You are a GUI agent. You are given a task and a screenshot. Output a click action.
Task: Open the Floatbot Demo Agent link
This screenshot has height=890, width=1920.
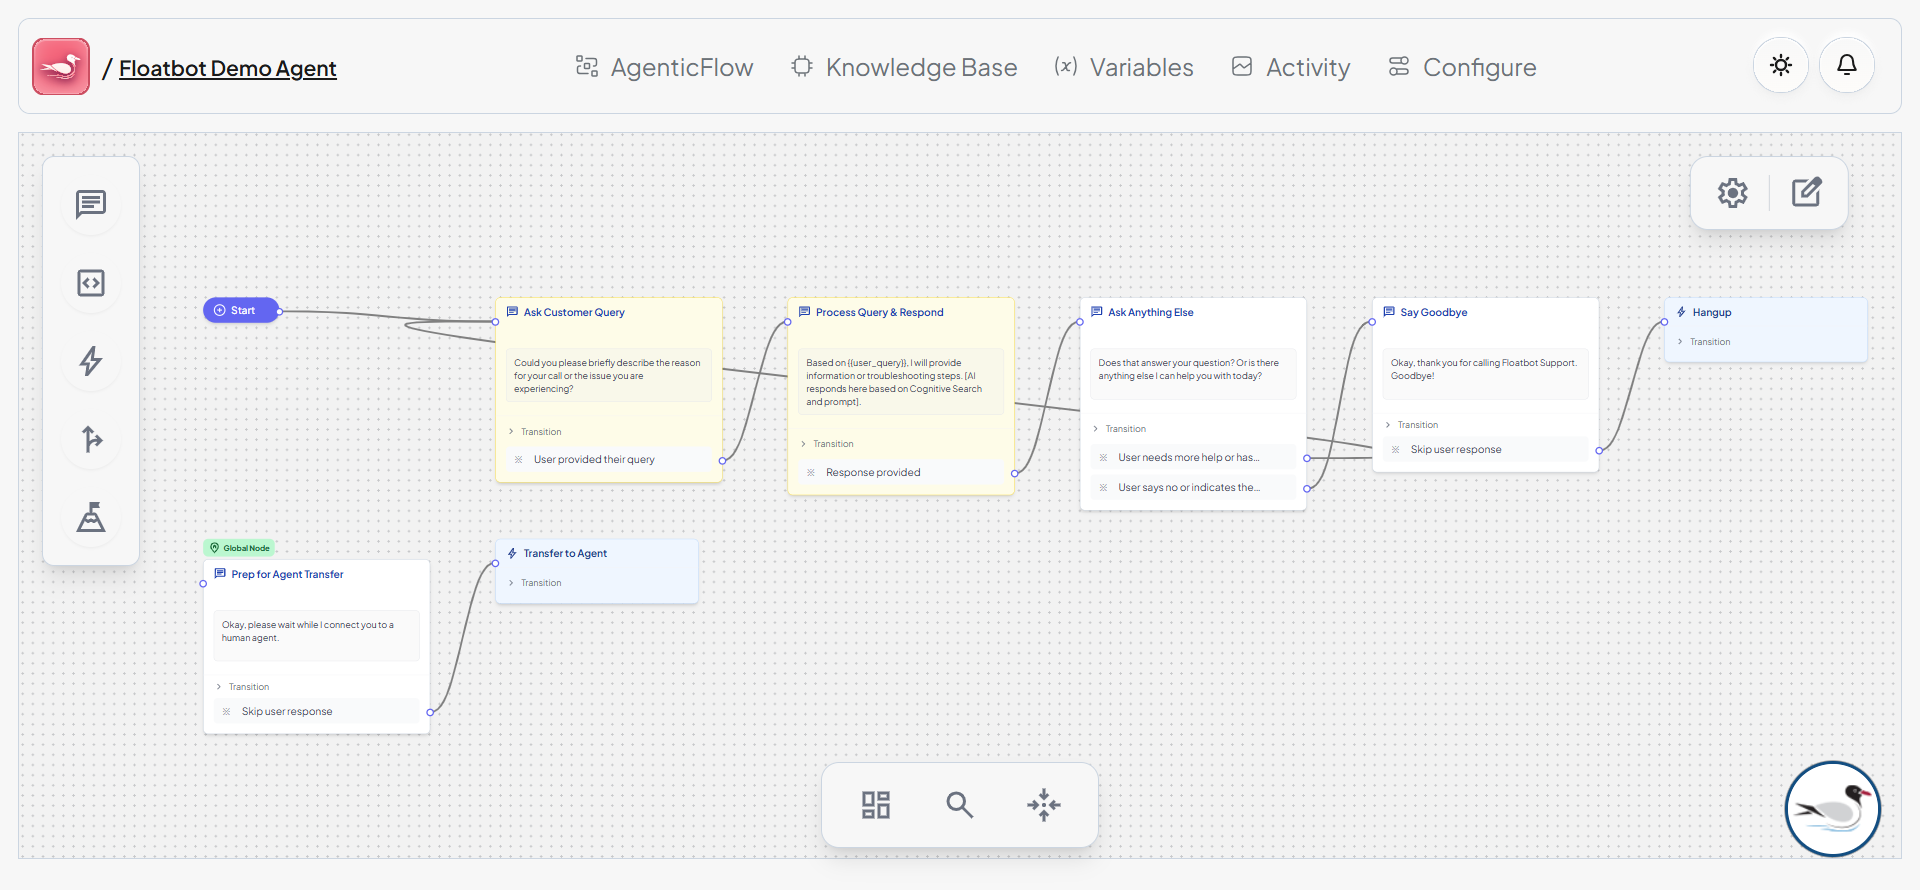[x=228, y=68]
